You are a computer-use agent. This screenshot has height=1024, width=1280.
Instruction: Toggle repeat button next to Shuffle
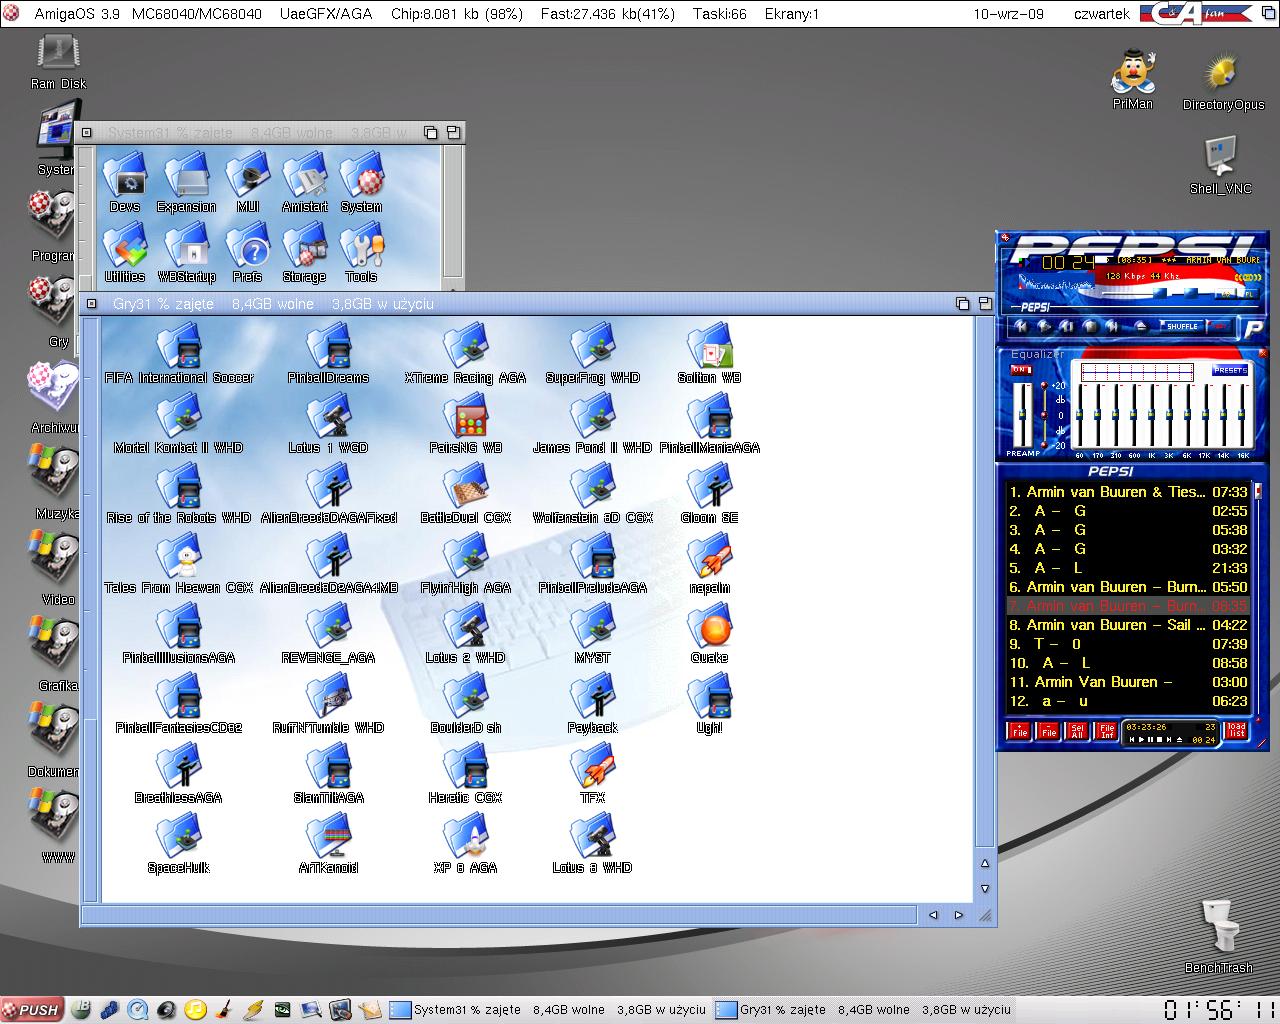coord(1219,326)
